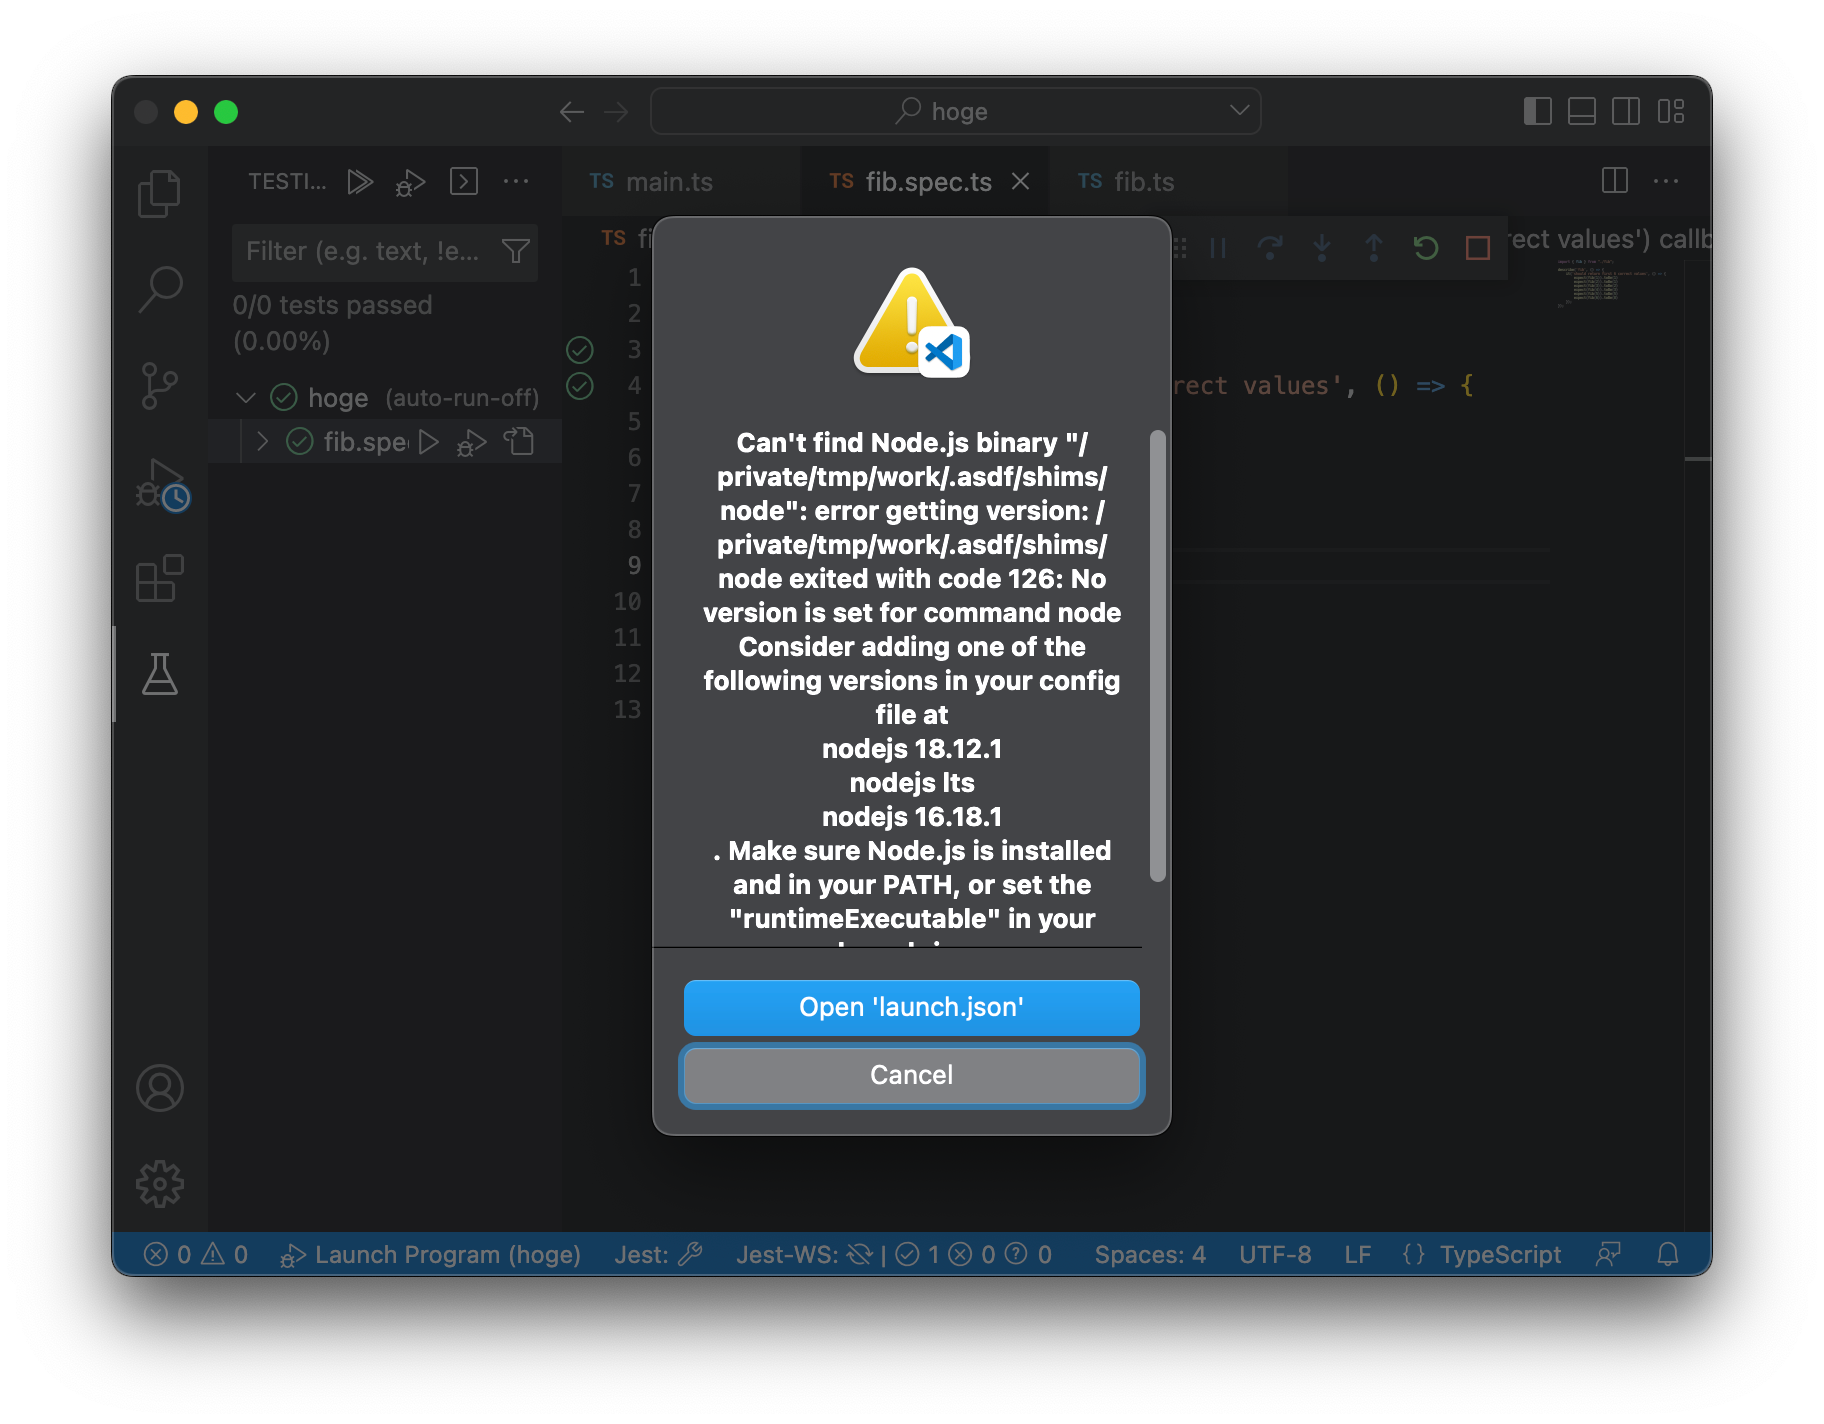The image size is (1824, 1424).
Task: Select the fib.spe test row label
Action: 366,441
